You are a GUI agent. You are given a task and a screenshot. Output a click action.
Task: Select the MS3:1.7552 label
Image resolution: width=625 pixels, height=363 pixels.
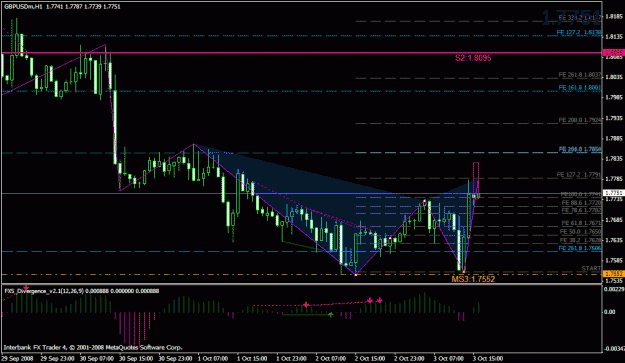(473, 279)
